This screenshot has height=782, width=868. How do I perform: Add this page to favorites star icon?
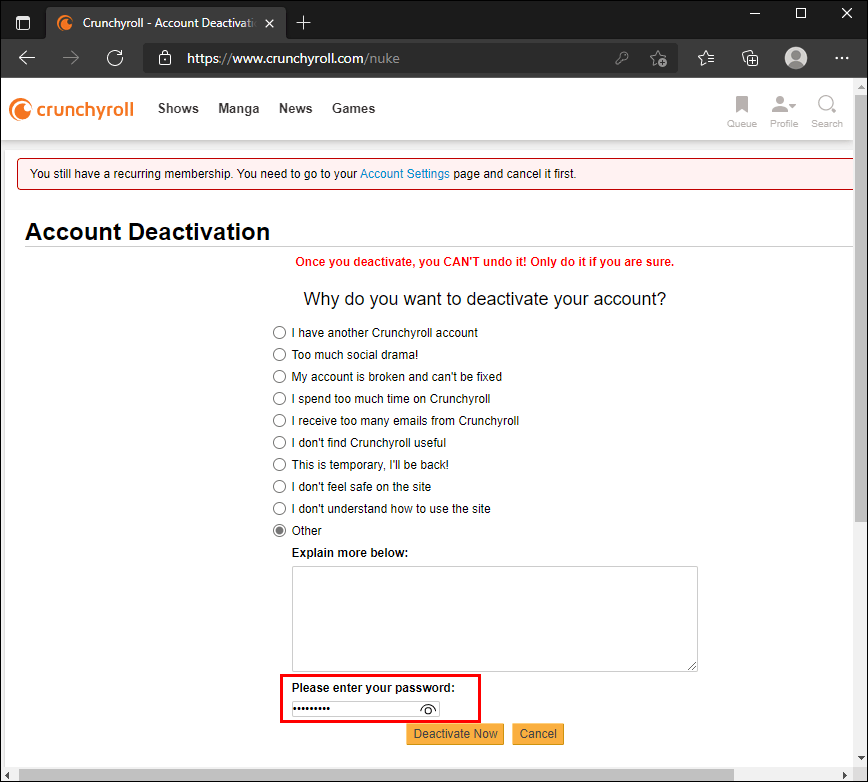[x=658, y=58]
